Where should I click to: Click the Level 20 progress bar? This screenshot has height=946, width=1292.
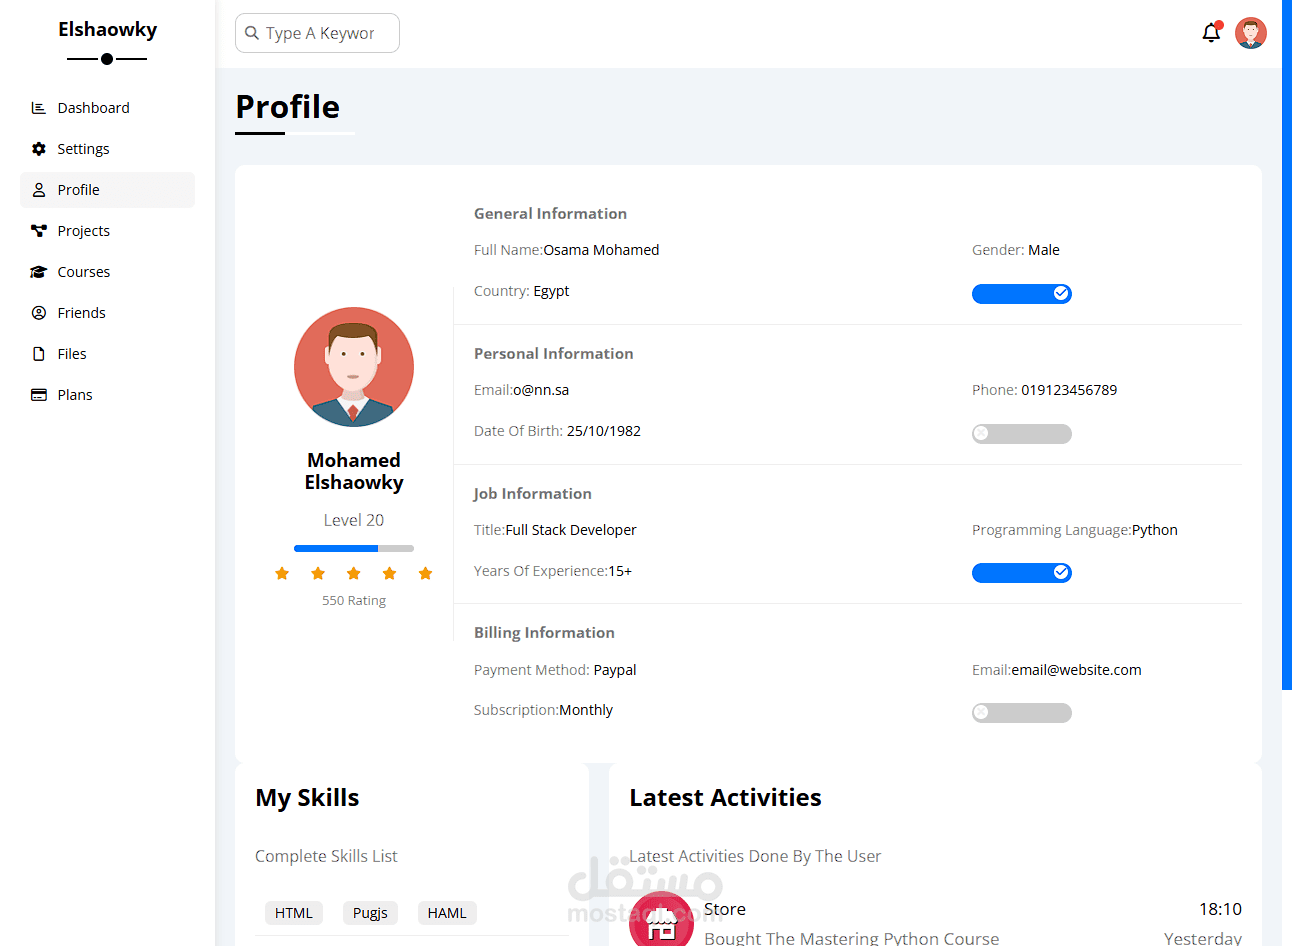click(353, 548)
